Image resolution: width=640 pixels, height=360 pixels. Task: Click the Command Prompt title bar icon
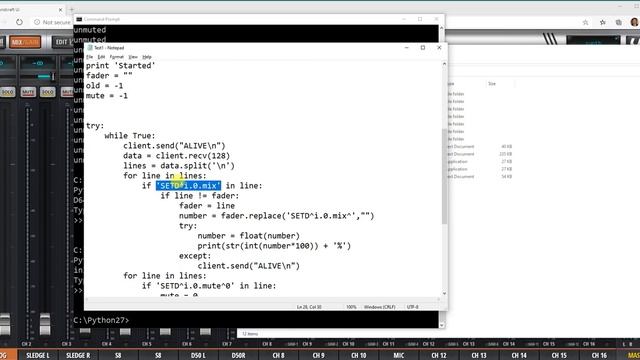point(79,19)
